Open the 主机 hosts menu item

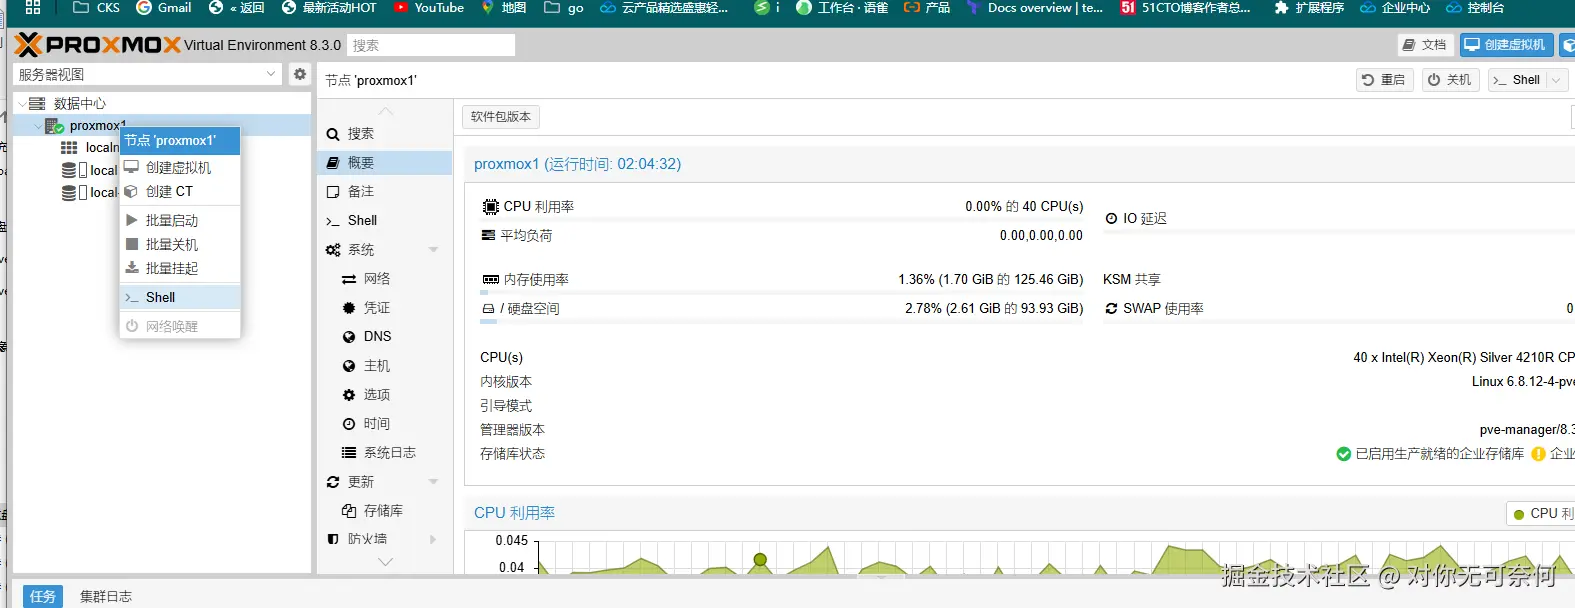tap(384, 366)
